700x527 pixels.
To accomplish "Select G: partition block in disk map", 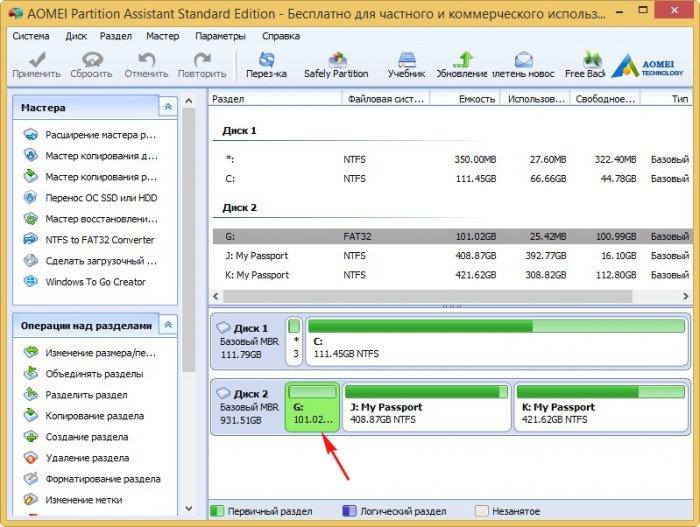I will 312,407.
